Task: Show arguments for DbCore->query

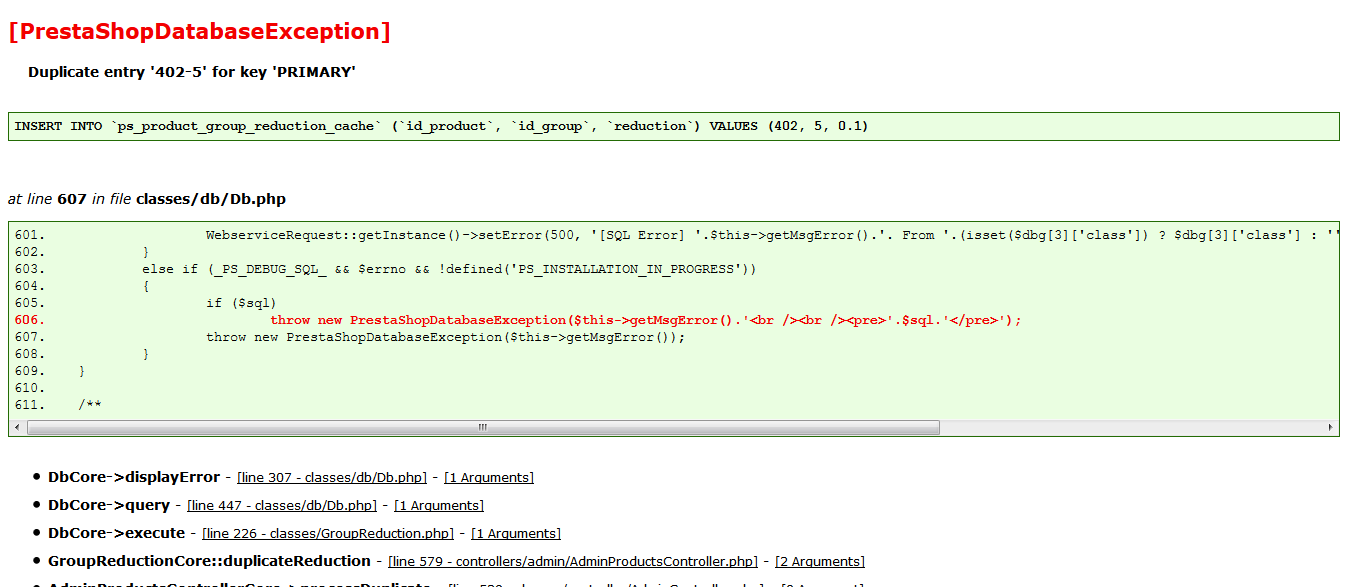Action: click(439, 506)
